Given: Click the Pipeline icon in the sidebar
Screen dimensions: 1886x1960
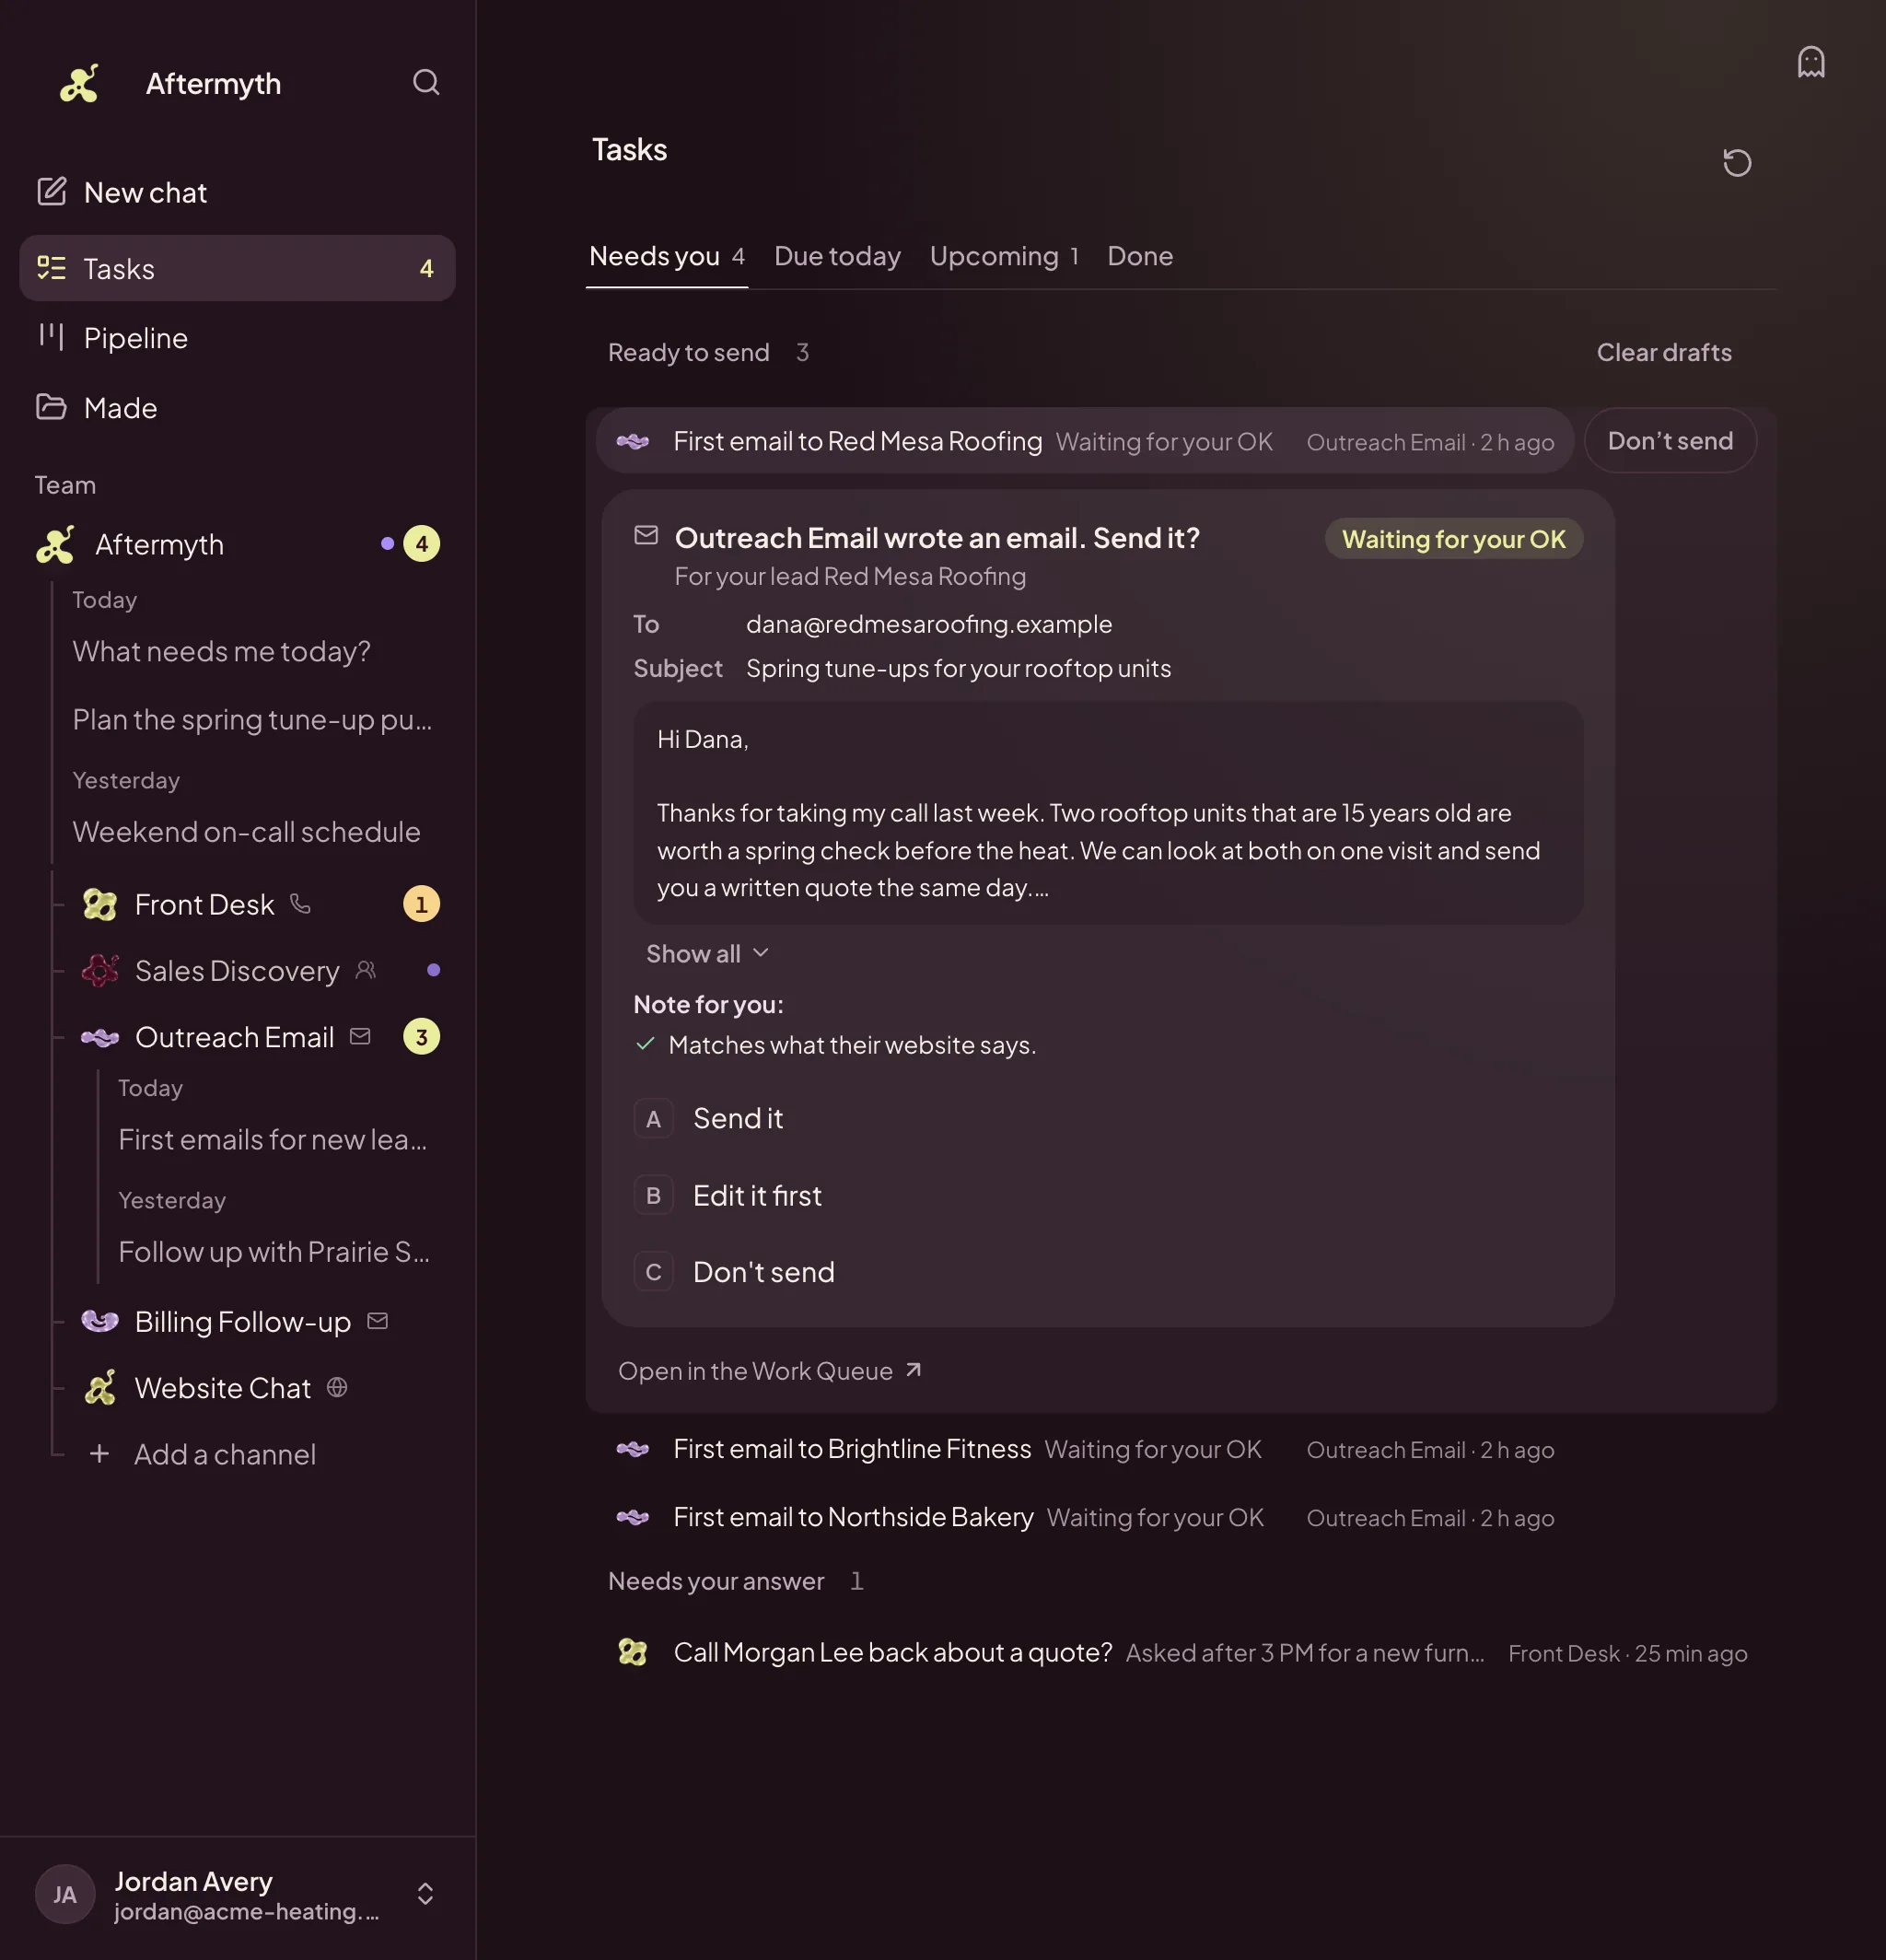Looking at the screenshot, I should [x=51, y=337].
